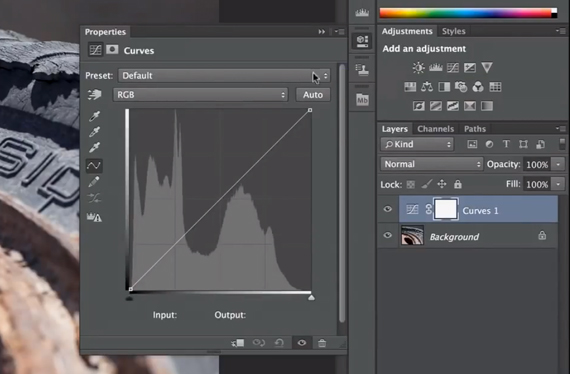
Task: Open the Adjustments panel flyout menu
Action: point(561,31)
